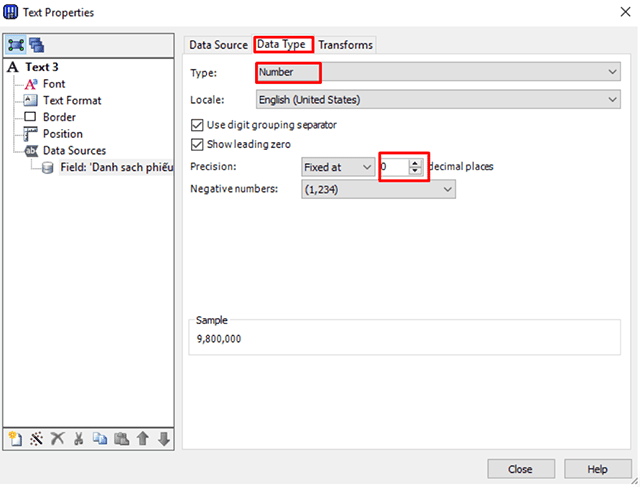Open the Locale dropdown
Image resolution: width=640 pixels, height=487 pixels.
(438, 100)
